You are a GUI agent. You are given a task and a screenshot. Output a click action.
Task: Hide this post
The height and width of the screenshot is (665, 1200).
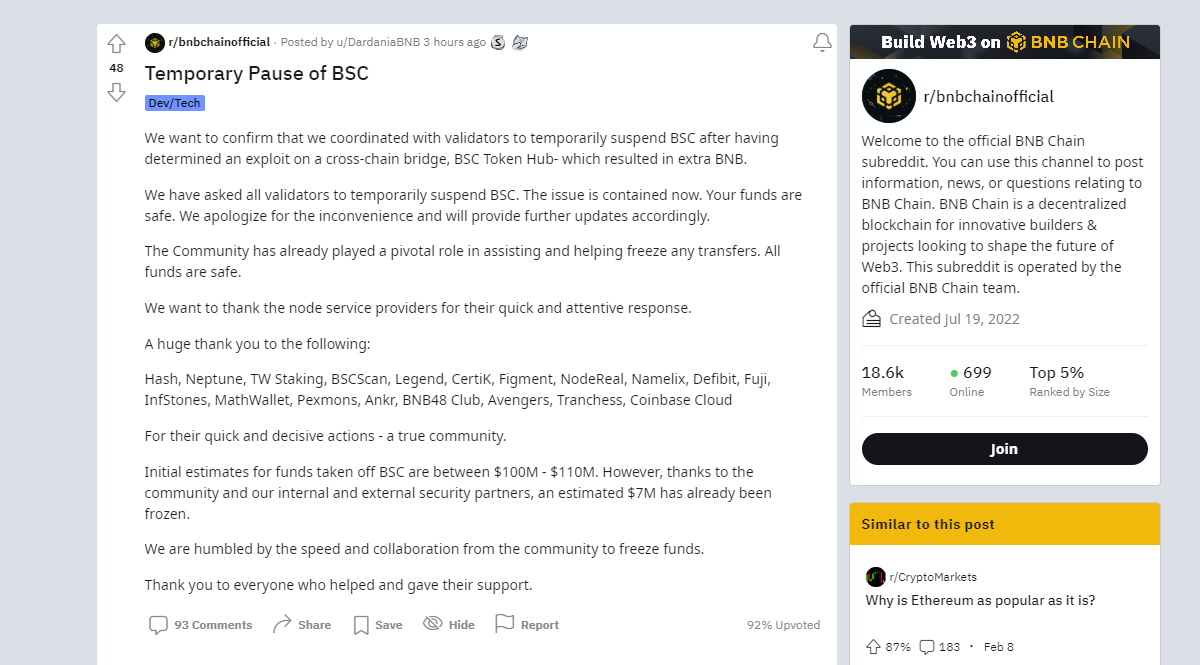click(449, 625)
